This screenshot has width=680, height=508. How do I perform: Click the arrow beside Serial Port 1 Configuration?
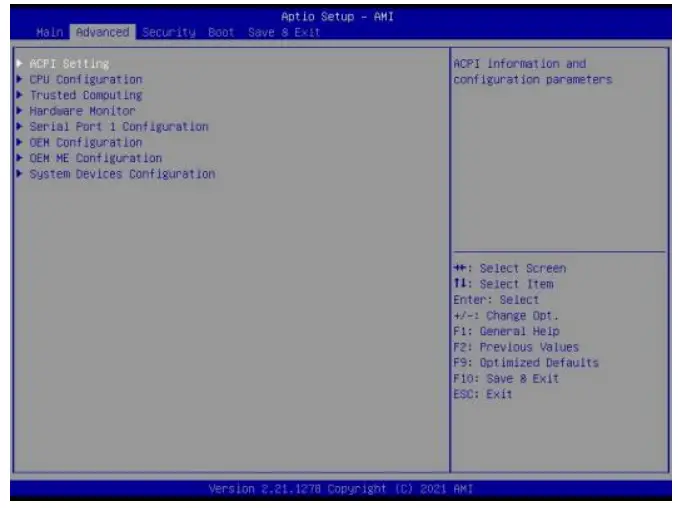click(20, 126)
